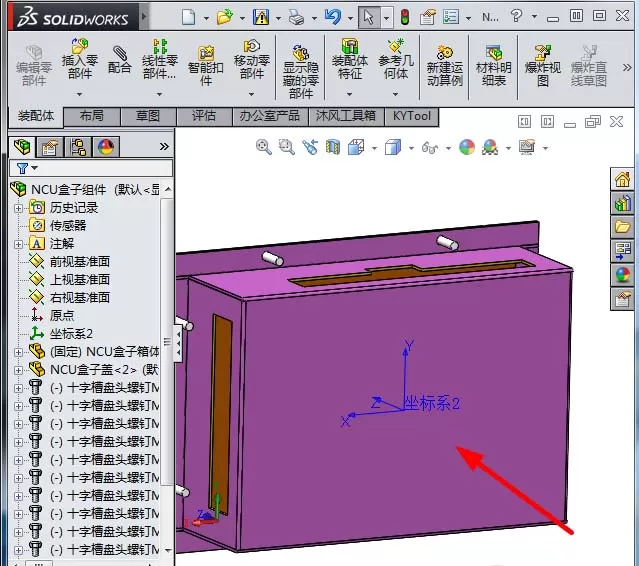
Task: Click New Motion Study (新建运动算例) icon
Action: 445,52
